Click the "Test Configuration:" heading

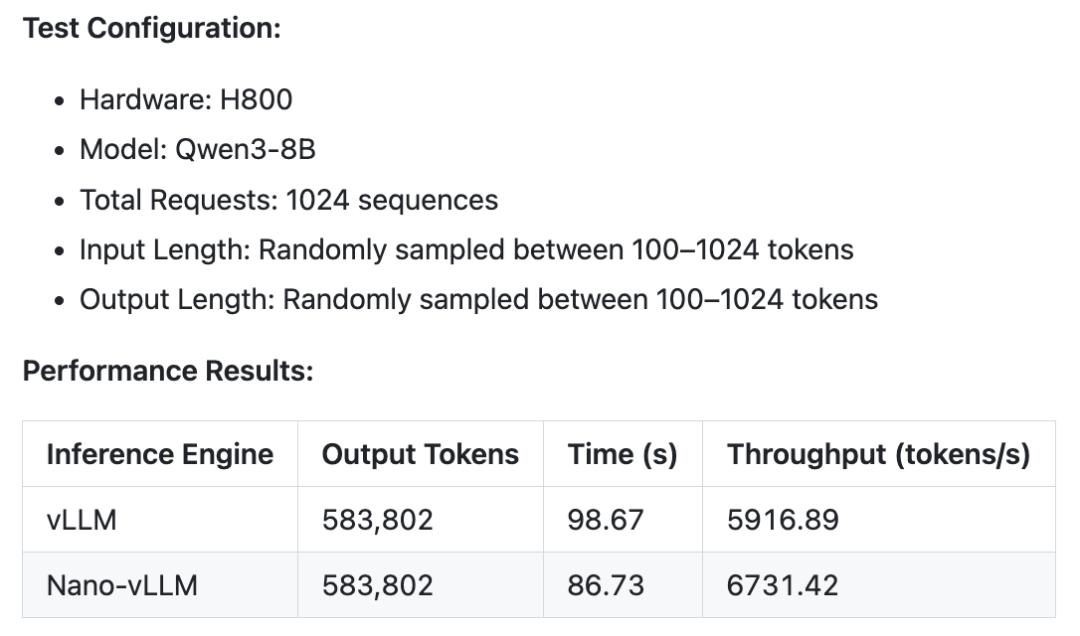[152, 28]
